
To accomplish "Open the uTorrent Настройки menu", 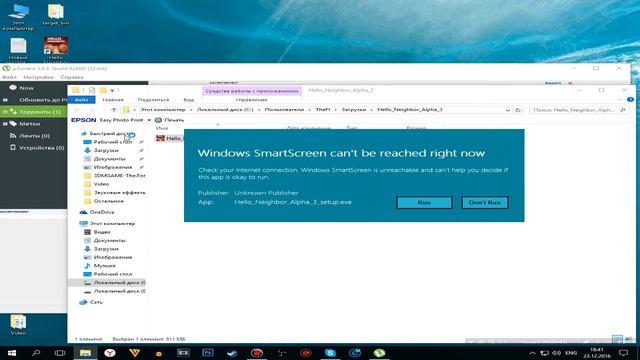I will coord(38,77).
